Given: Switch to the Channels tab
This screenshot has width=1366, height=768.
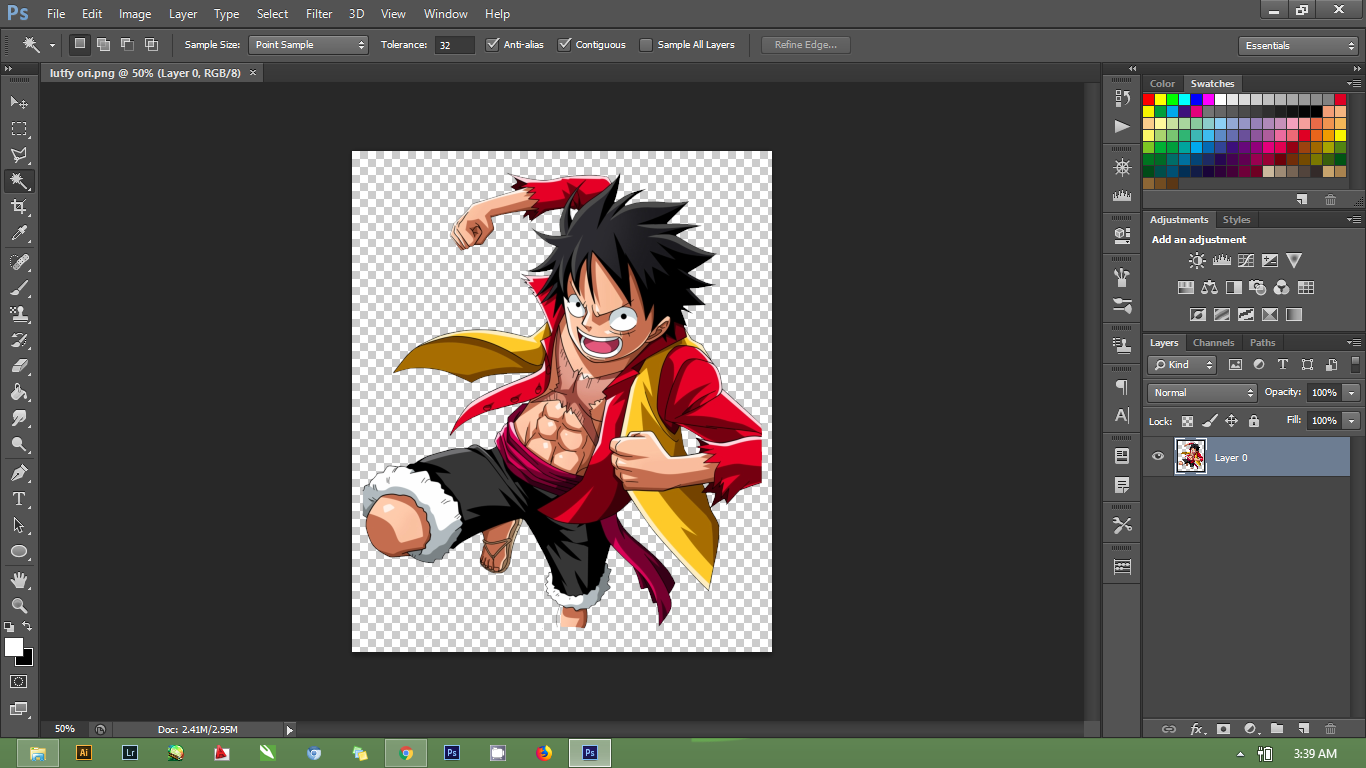Looking at the screenshot, I should 1214,343.
